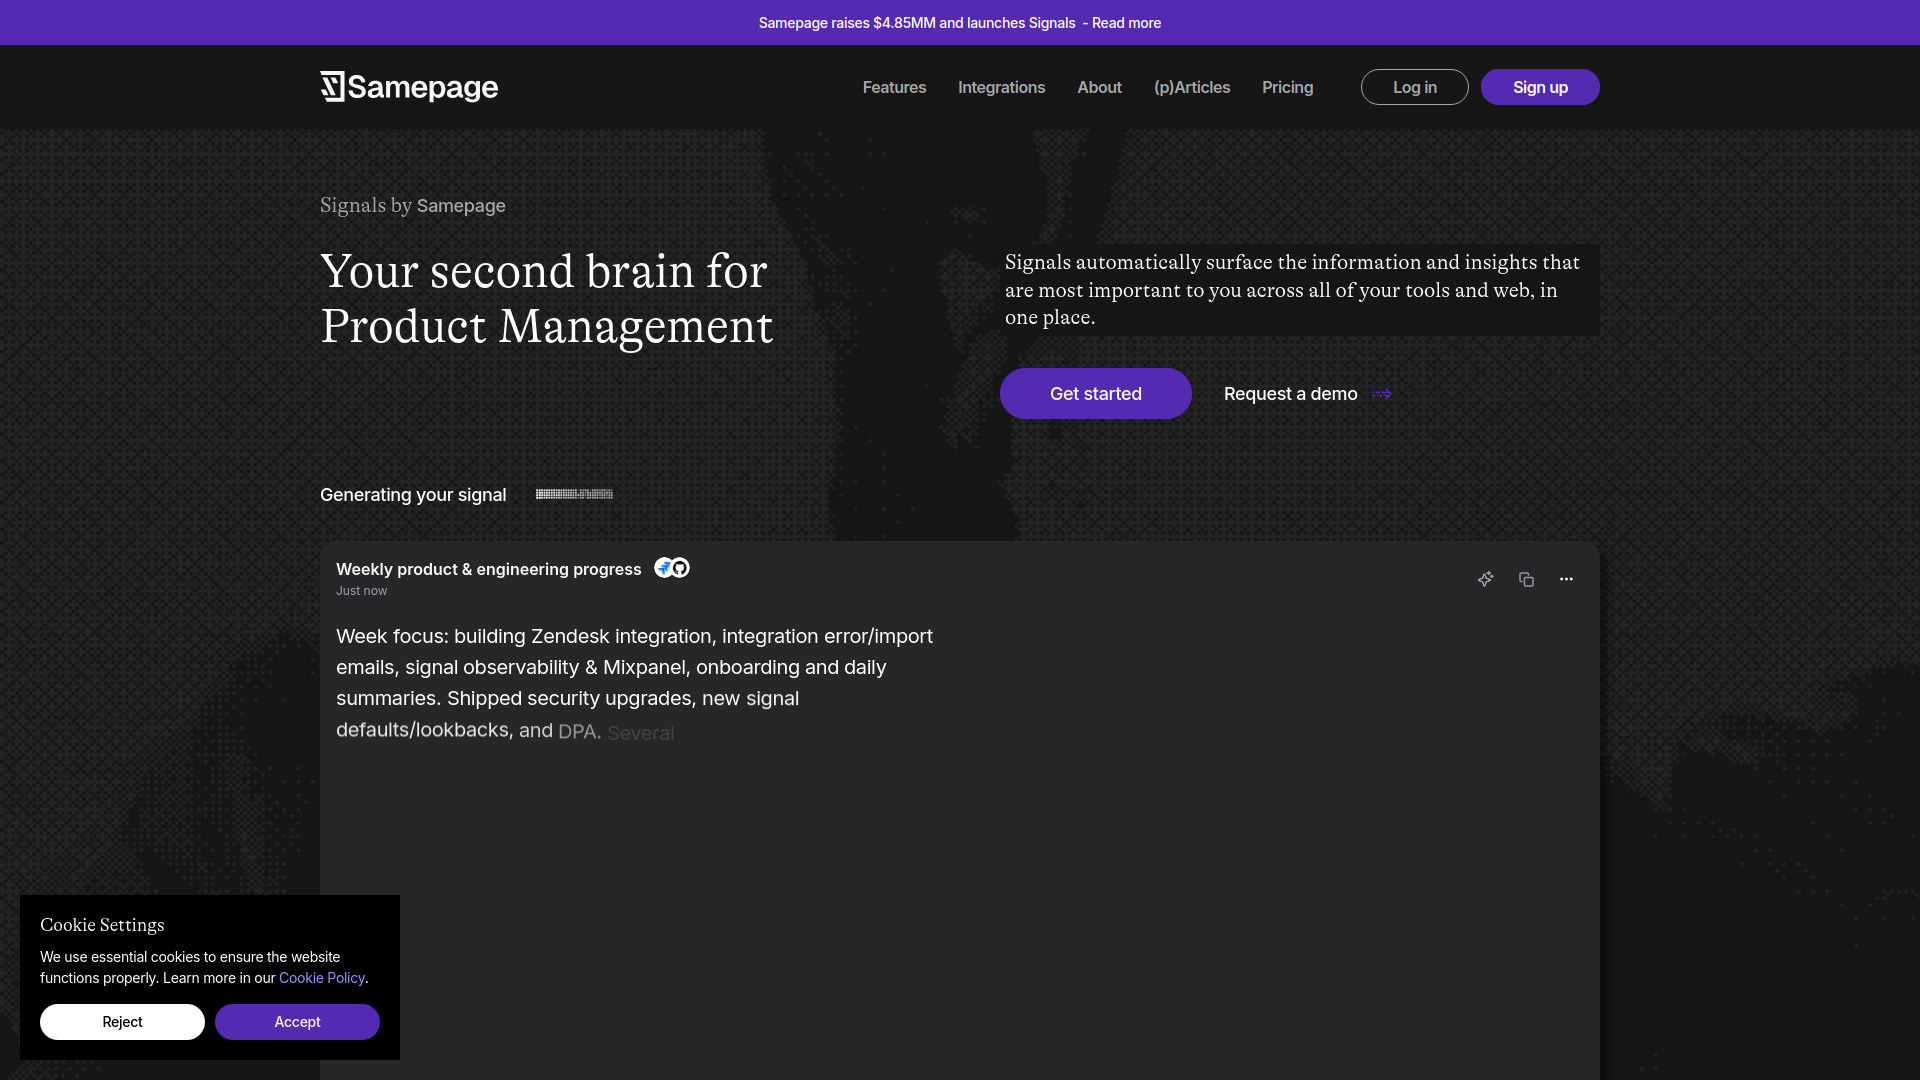Viewport: 1920px width, 1080px height.
Task: Open the About page
Action: tap(1099, 87)
